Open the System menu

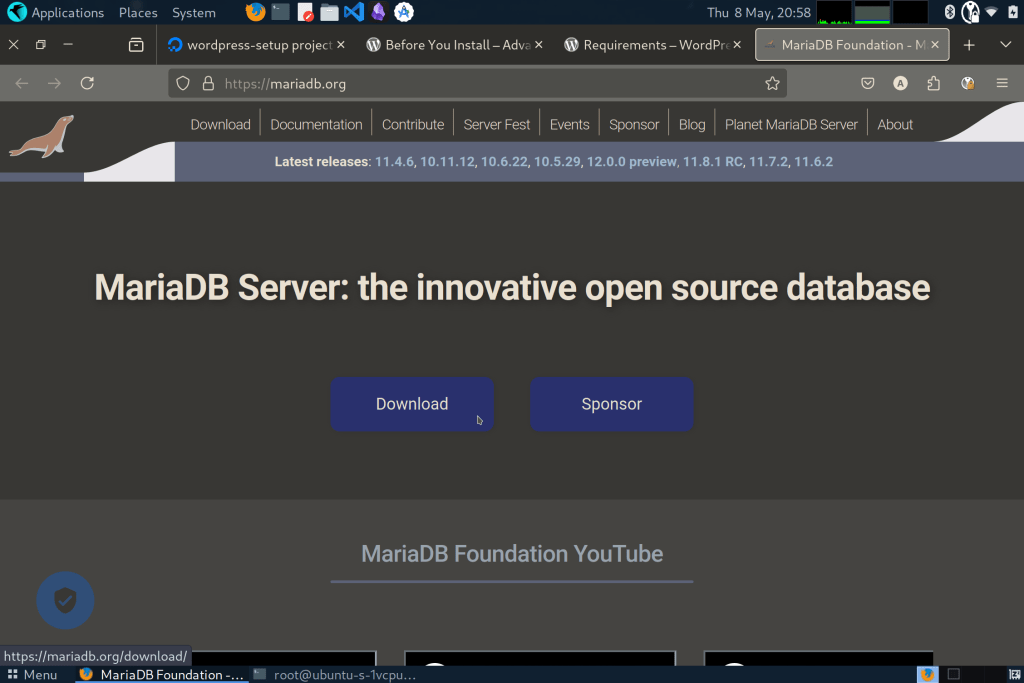[x=193, y=12]
